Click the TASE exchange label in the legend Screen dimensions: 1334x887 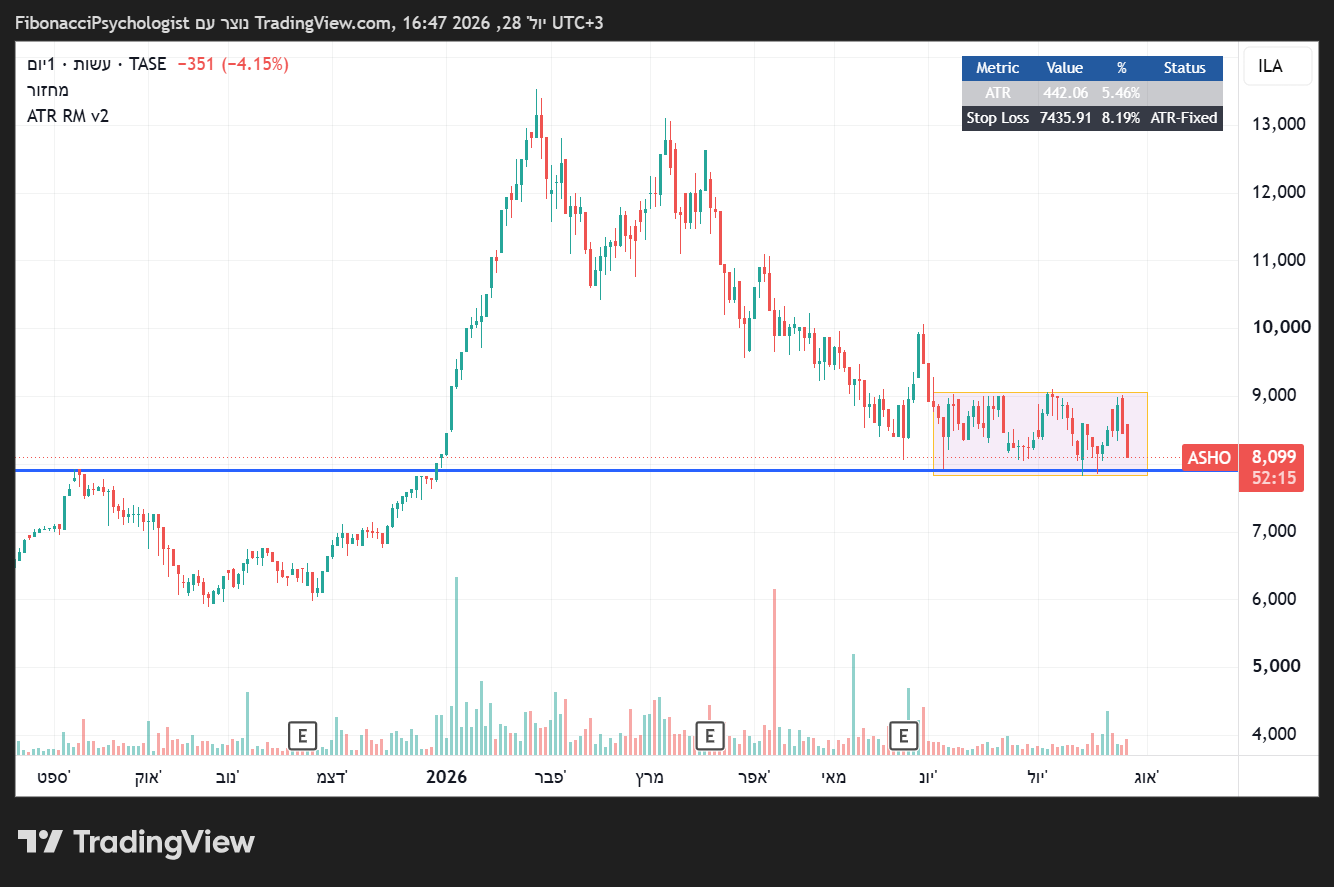pyautogui.click(x=147, y=64)
